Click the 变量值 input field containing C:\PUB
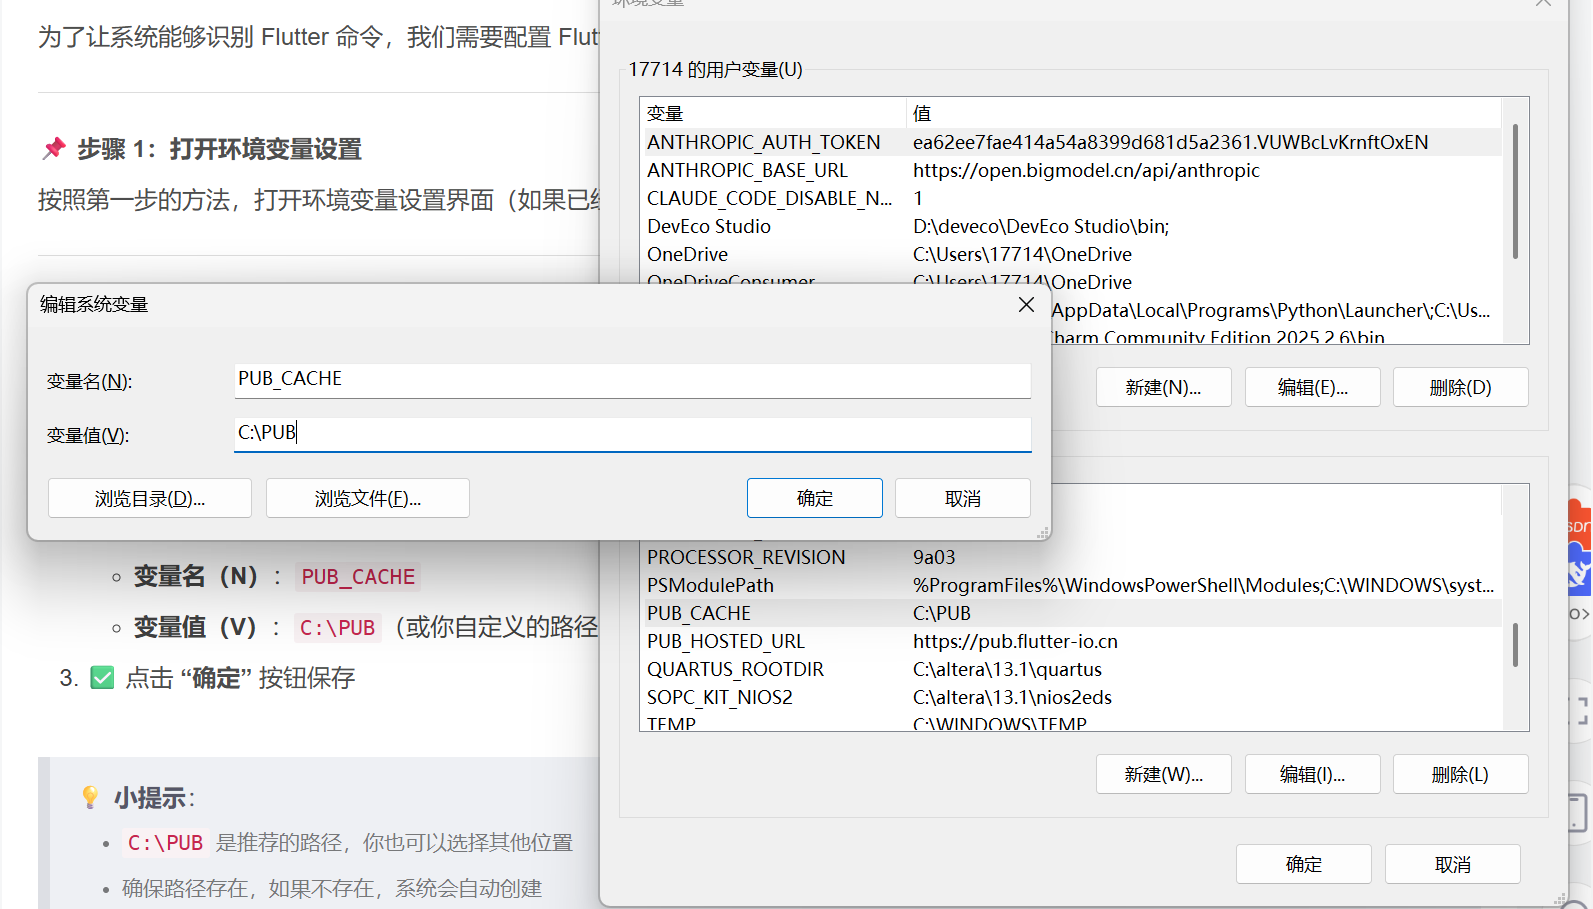Image resolution: width=1593 pixels, height=909 pixels. tap(632, 434)
